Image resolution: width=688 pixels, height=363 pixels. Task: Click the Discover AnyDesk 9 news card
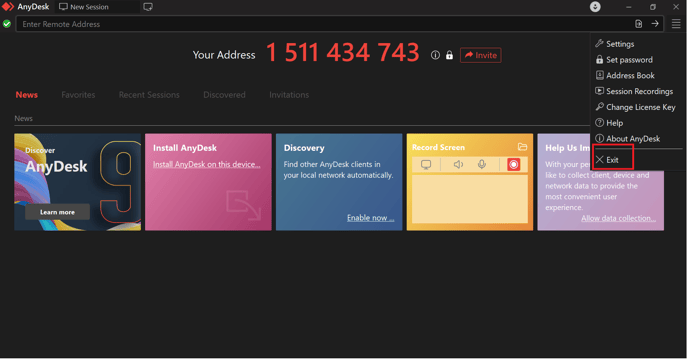(x=78, y=182)
